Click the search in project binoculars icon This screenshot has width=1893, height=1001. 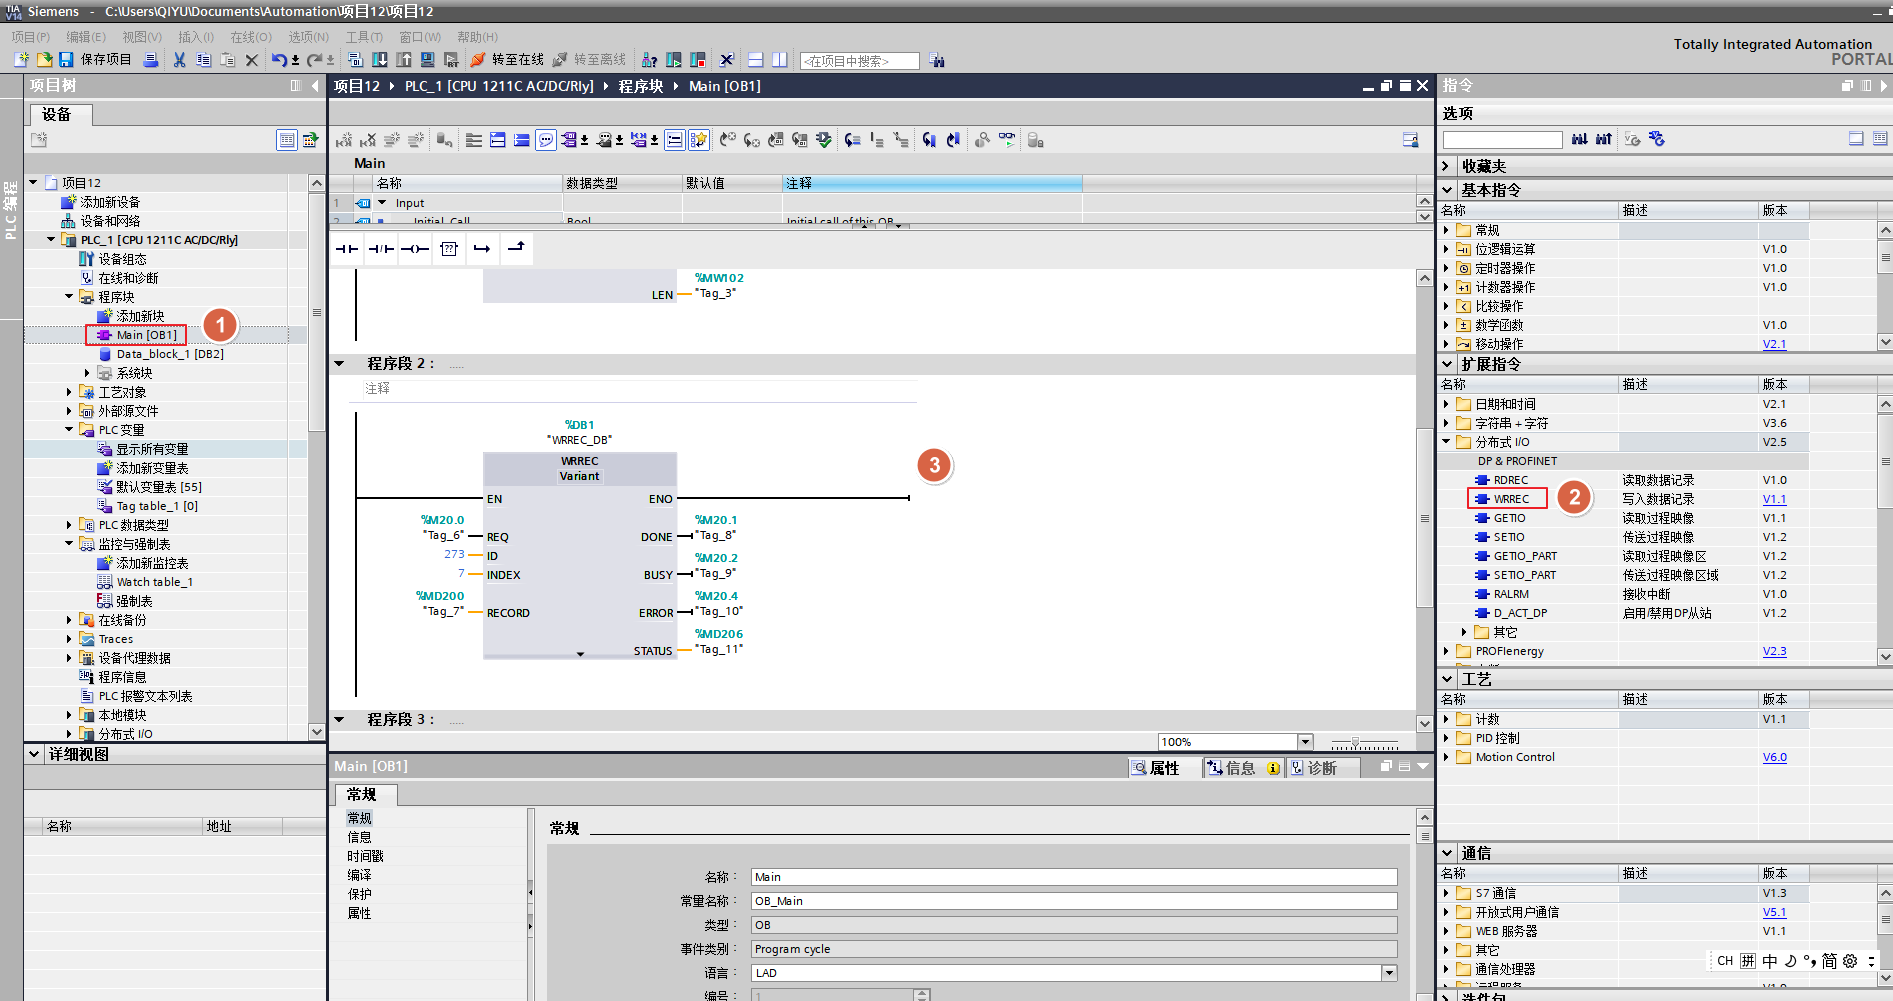(936, 60)
